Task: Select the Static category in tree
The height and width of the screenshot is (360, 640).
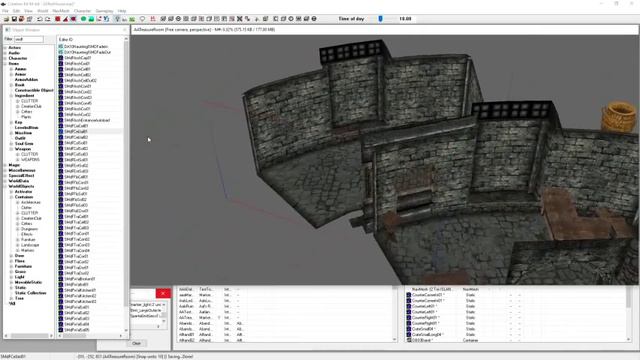Action: (x=20, y=287)
